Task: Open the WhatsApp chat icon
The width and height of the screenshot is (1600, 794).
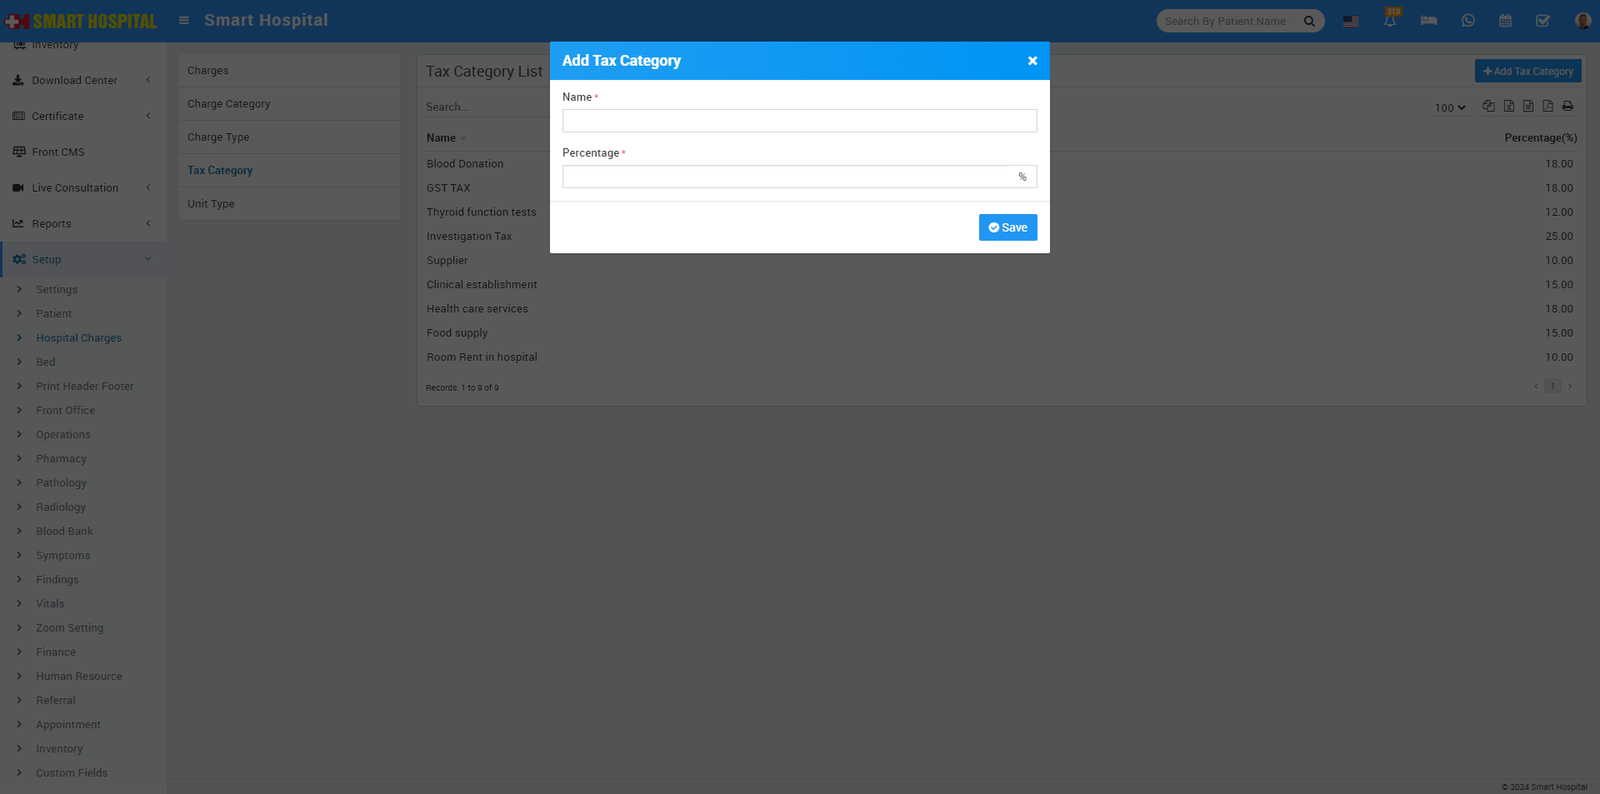Action: 1467,21
